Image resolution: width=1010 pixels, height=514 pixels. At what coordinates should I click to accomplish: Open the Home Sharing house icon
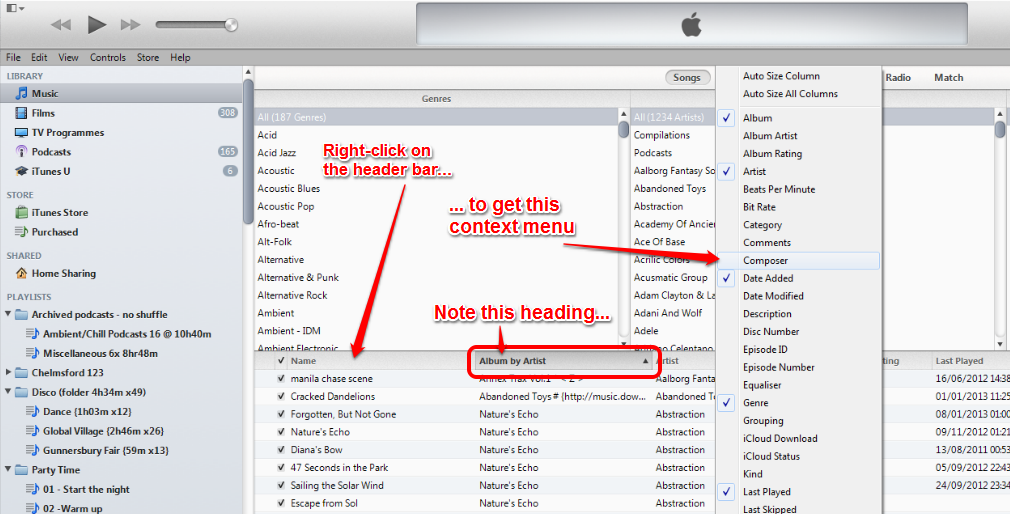point(21,273)
